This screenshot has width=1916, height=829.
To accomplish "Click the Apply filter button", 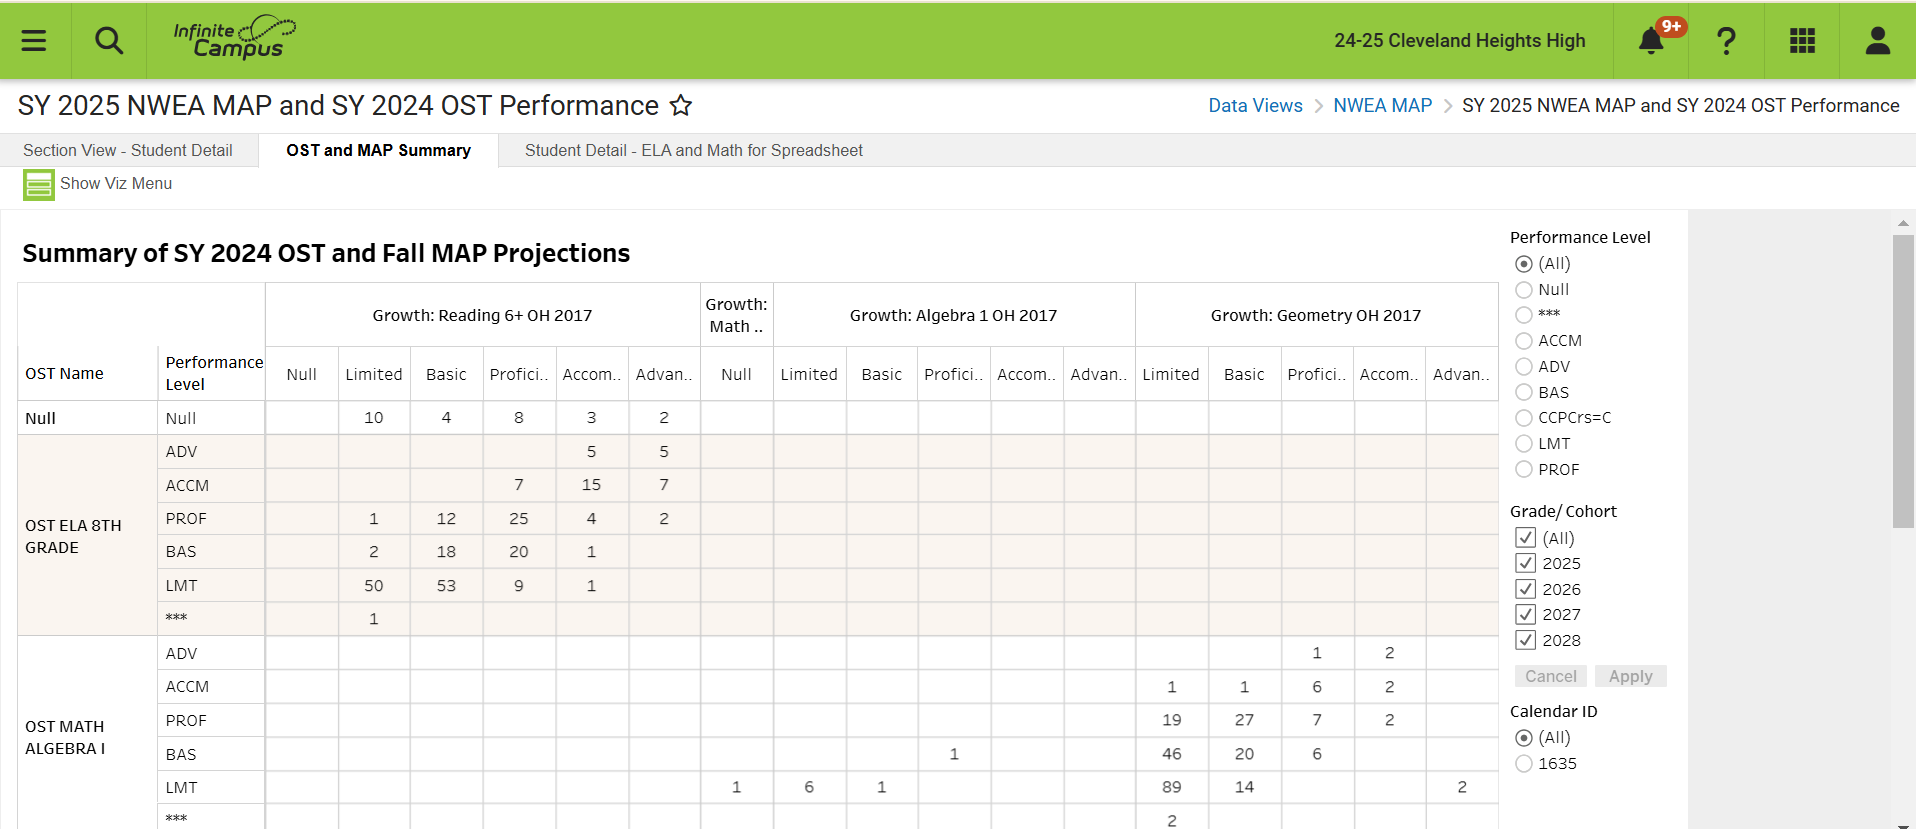I will (x=1630, y=676).
